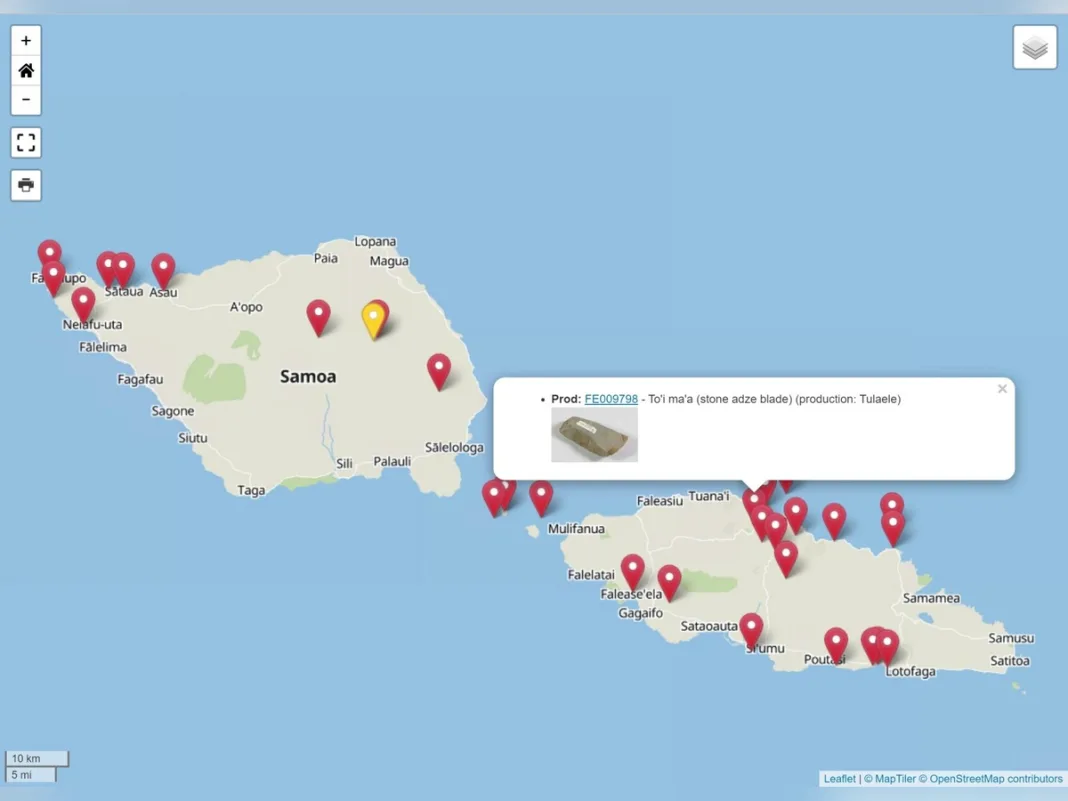This screenshot has height=801, width=1068.
Task: View the stone adze blade thumbnail
Action: (x=594, y=435)
